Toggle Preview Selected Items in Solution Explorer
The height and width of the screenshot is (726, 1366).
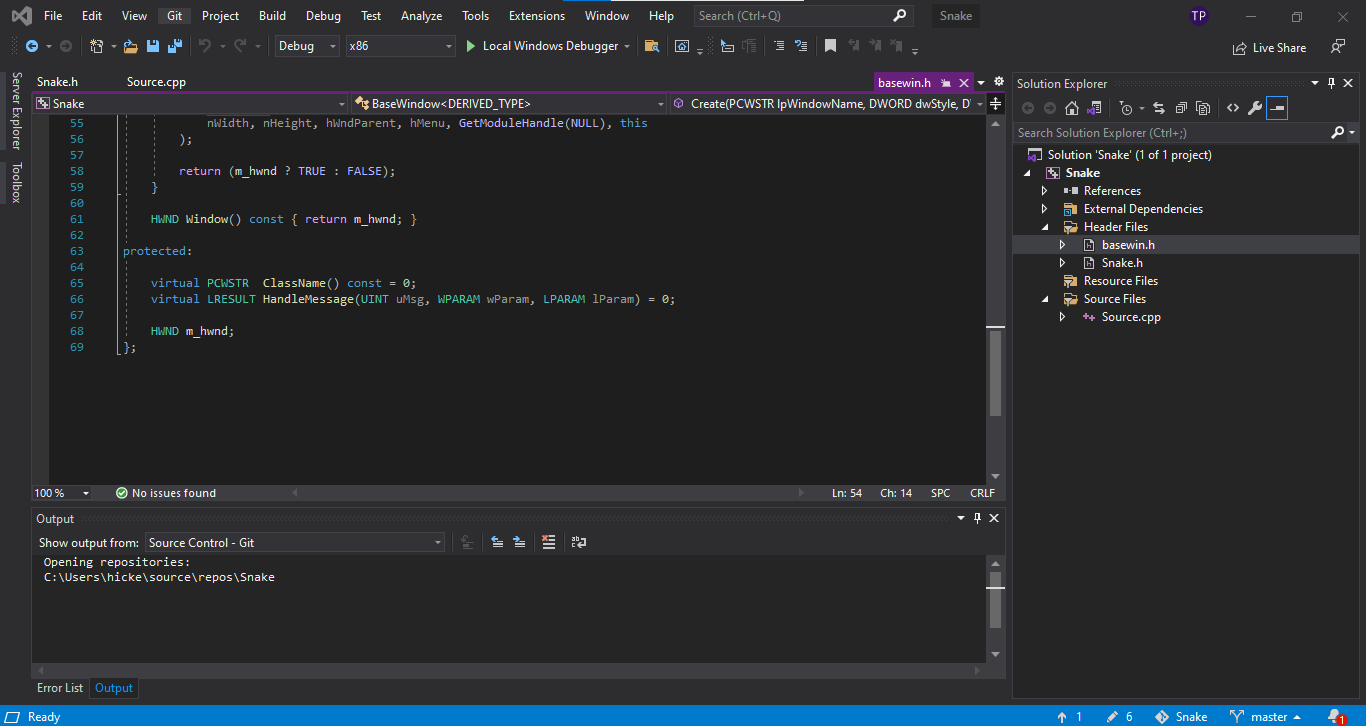pos(1277,108)
